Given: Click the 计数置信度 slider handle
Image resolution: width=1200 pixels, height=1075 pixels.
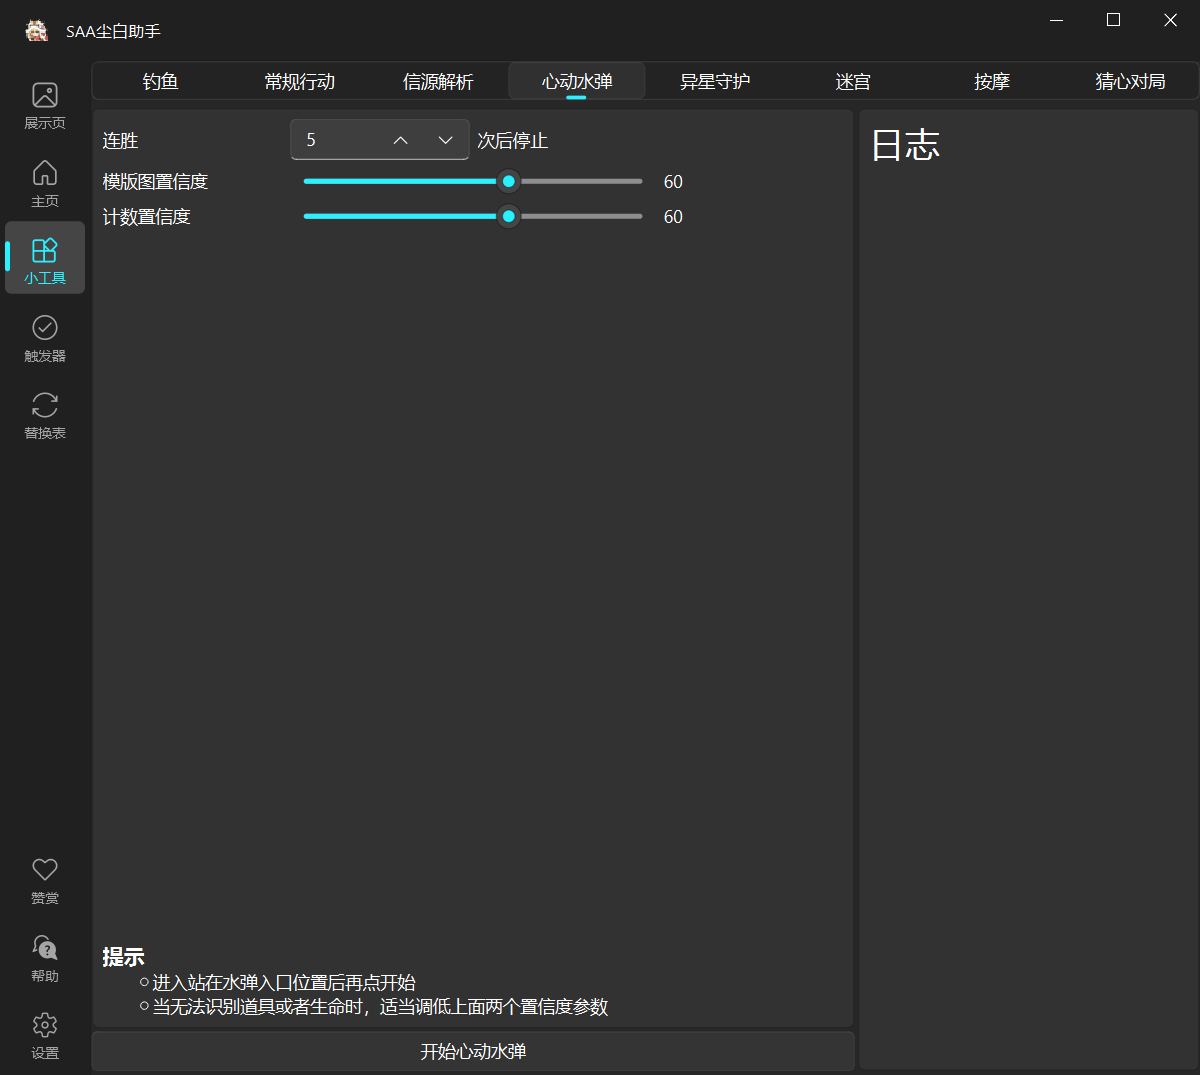Looking at the screenshot, I should (x=509, y=216).
